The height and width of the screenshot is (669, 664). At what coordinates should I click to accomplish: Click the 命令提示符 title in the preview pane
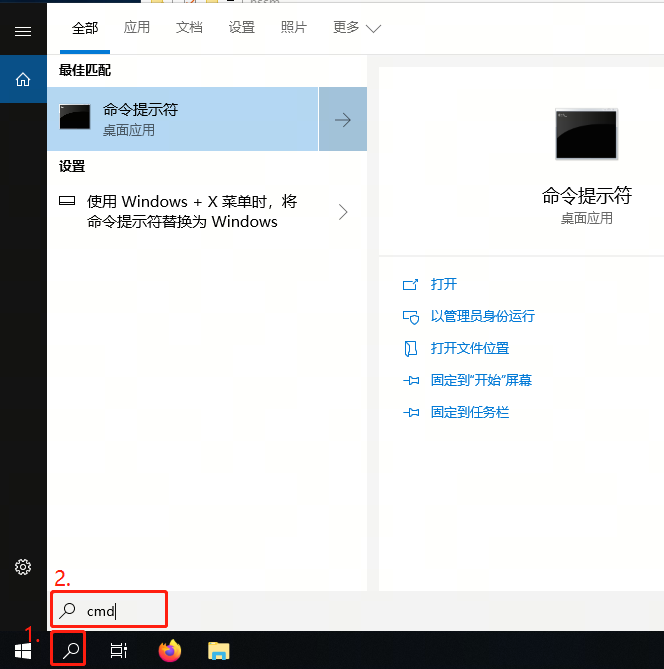click(586, 196)
